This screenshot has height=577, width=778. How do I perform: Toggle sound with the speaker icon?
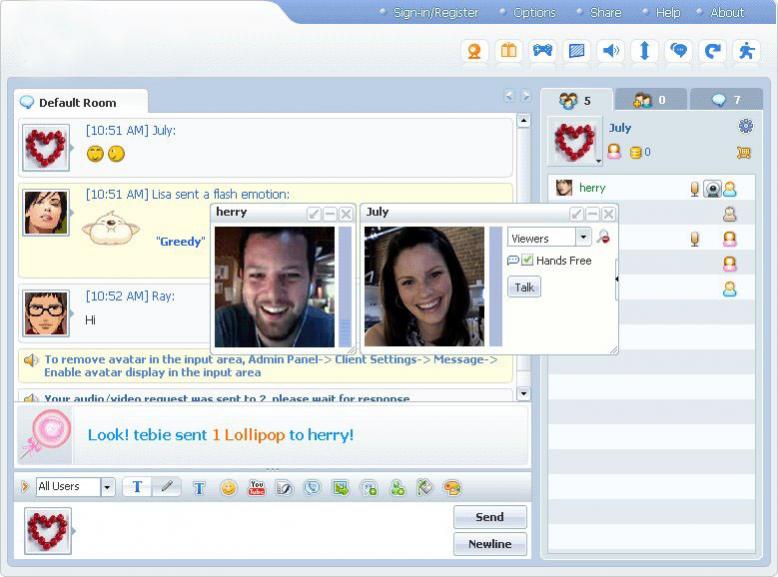pos(610,51)
